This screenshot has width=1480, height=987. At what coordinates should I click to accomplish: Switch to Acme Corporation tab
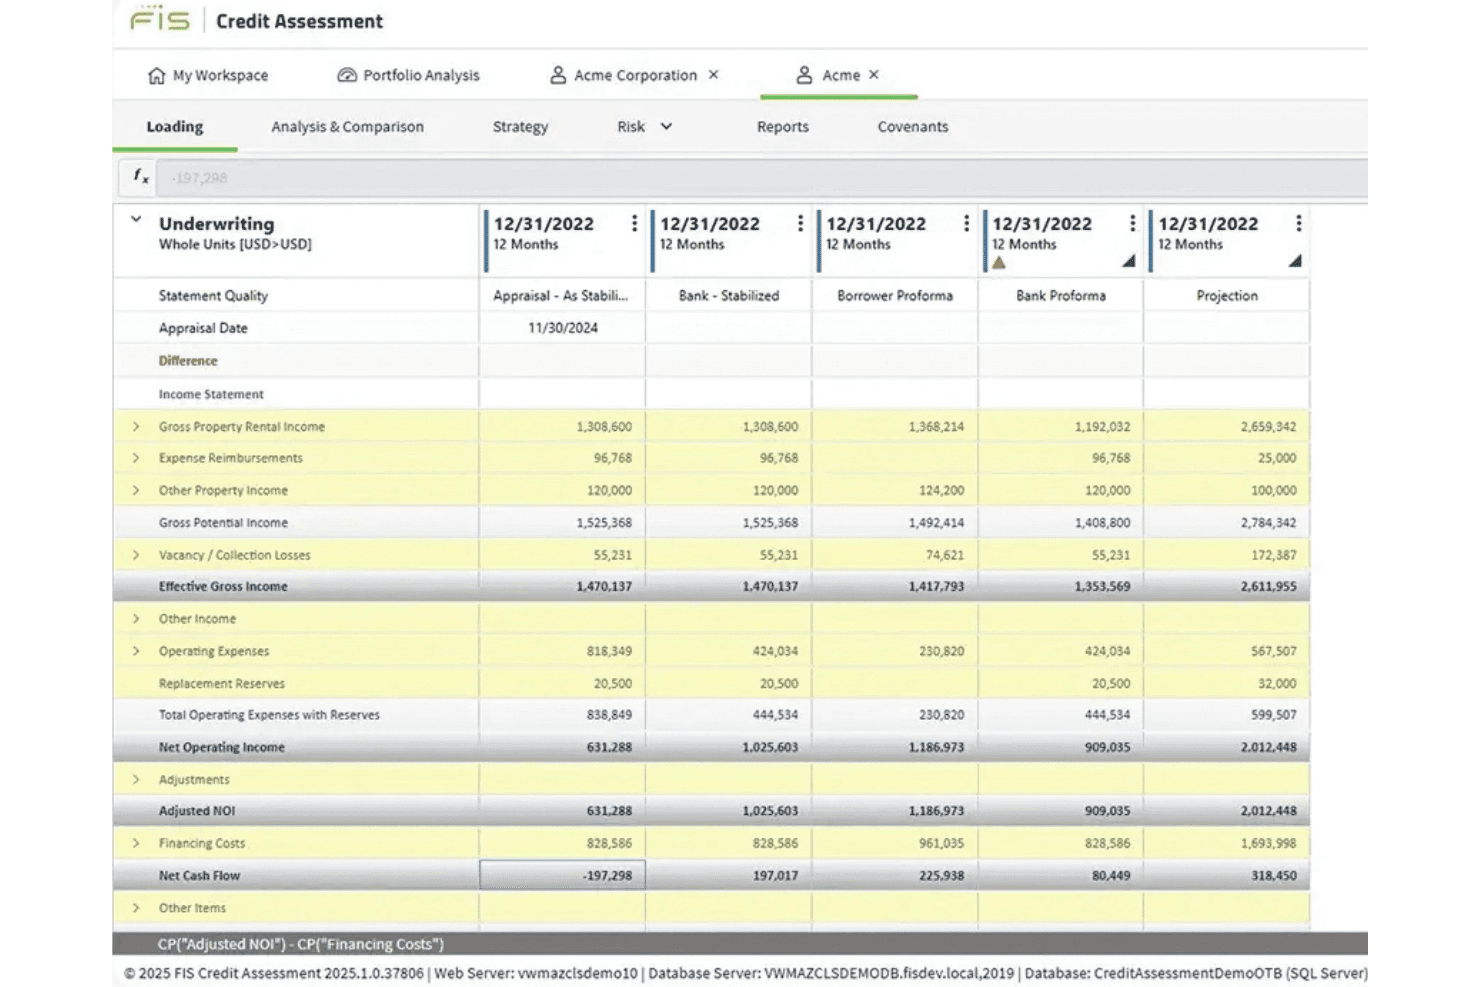pyautogui.click(x=623, y=75)
